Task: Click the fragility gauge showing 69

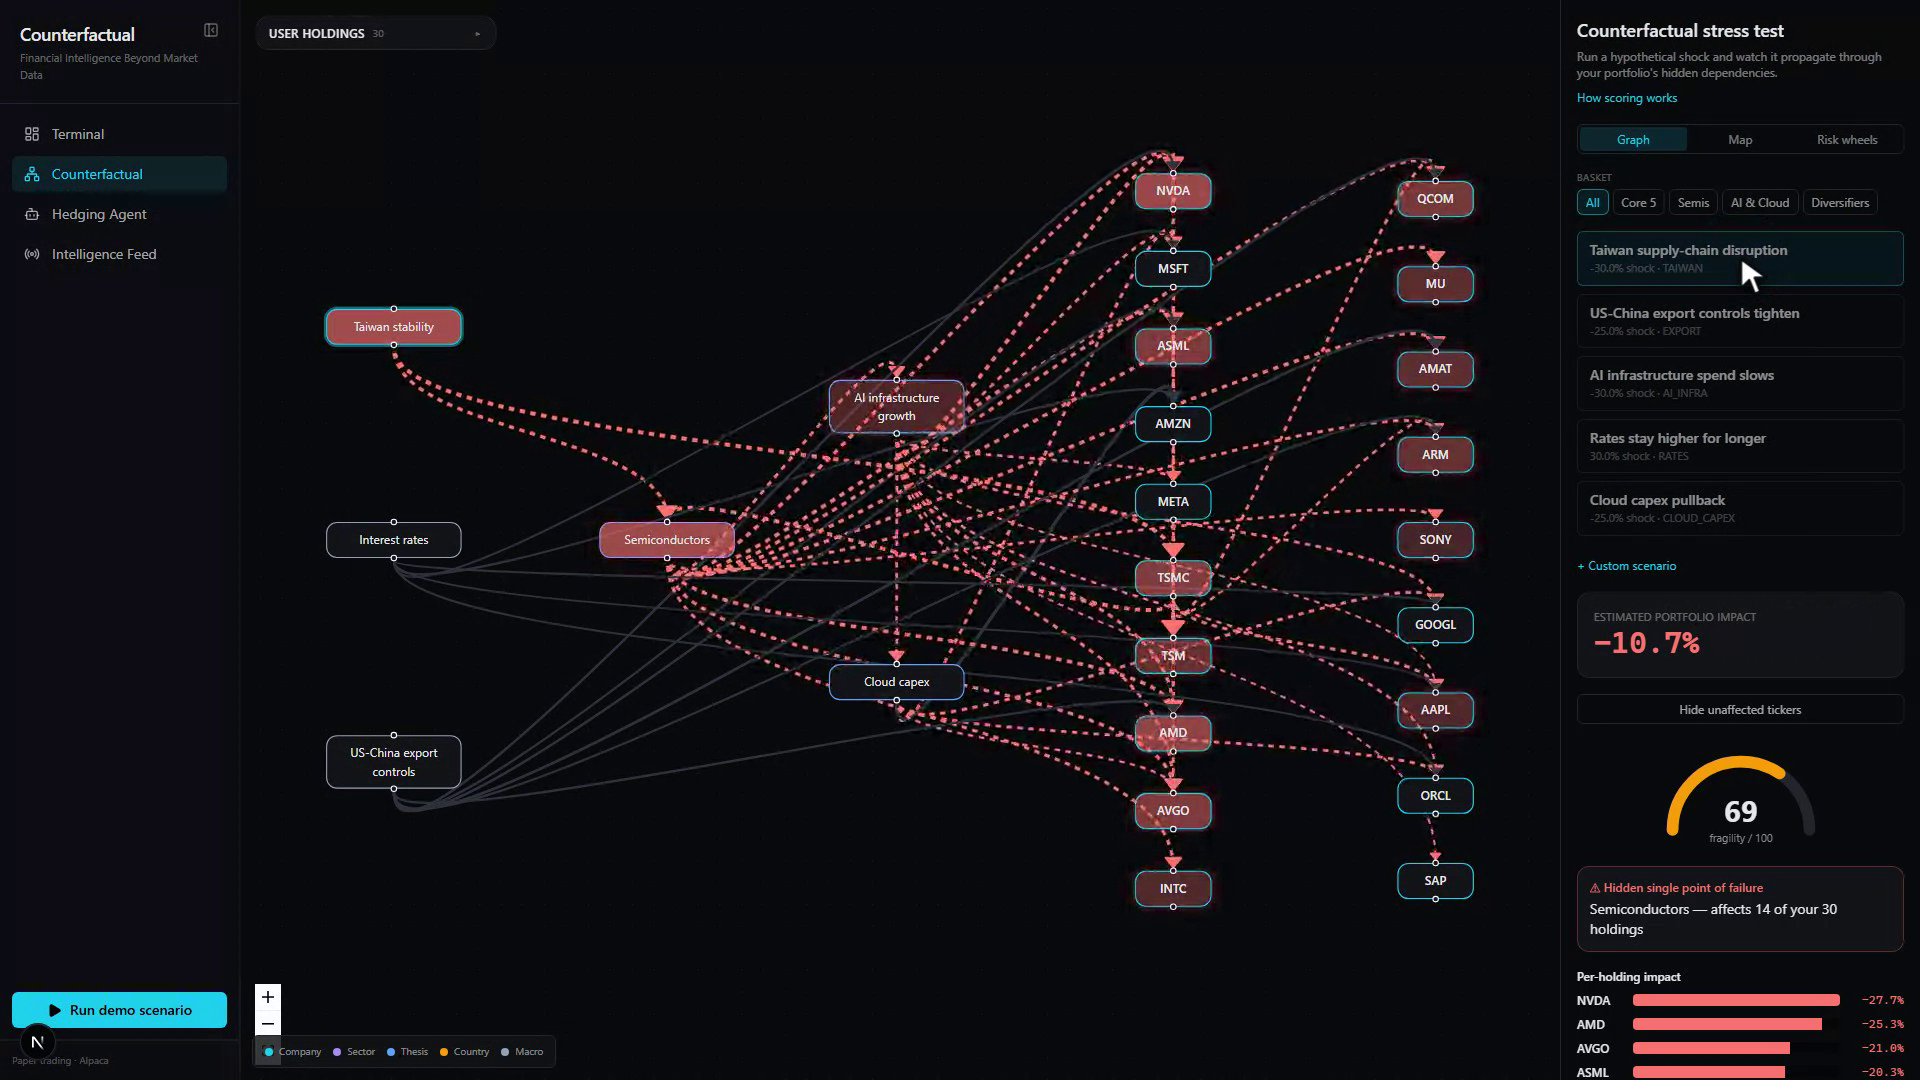Action: point(1740,800)
